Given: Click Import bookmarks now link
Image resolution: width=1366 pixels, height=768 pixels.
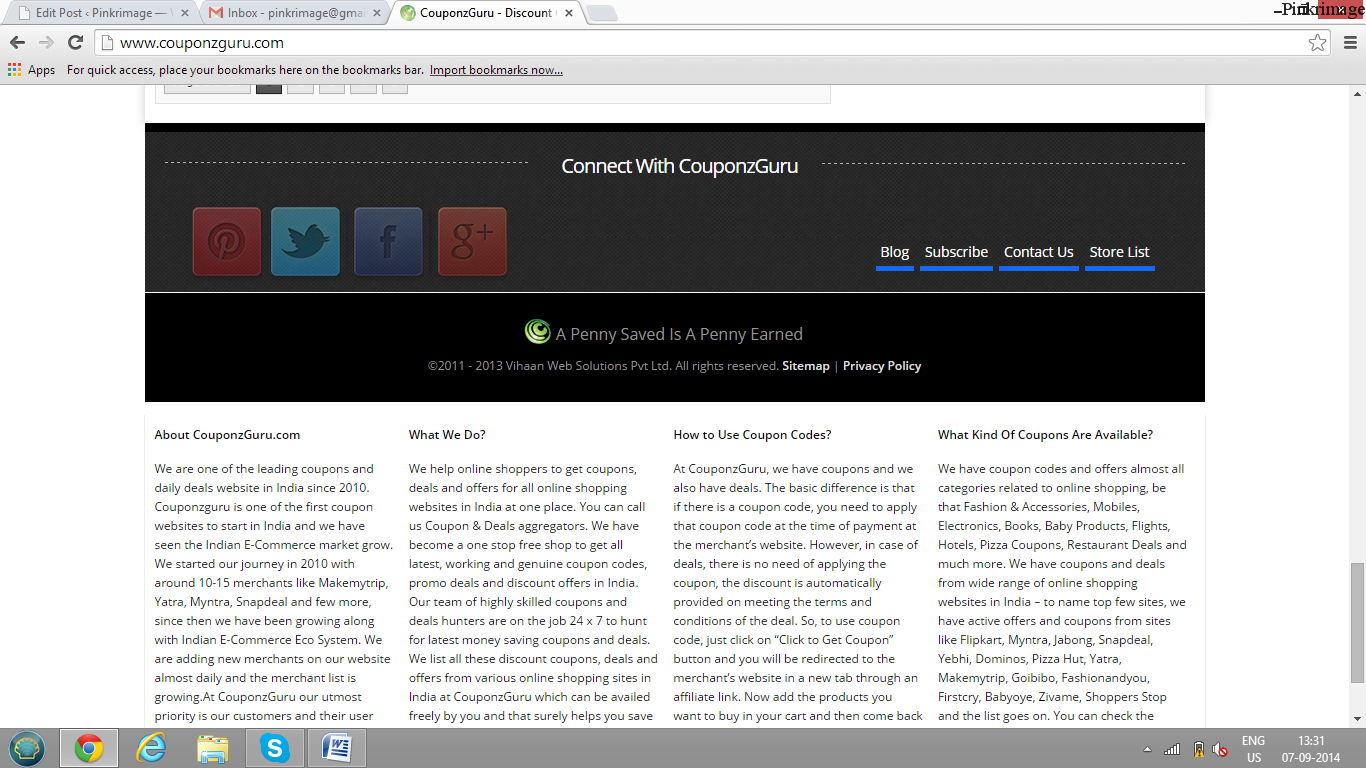Looking at the screenshot, I should [x=496, y=70].
